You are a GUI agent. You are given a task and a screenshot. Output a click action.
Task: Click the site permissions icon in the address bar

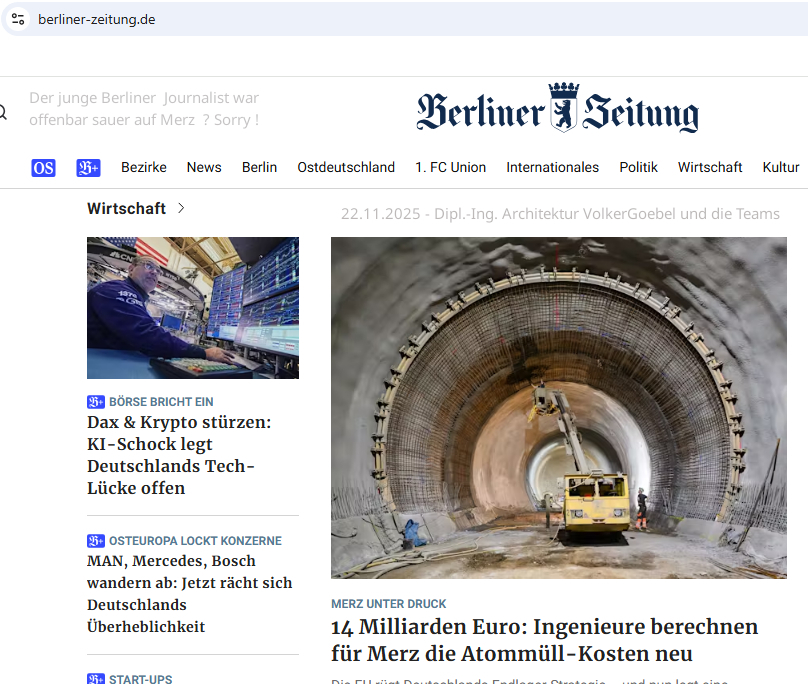(x=17, y=18)
